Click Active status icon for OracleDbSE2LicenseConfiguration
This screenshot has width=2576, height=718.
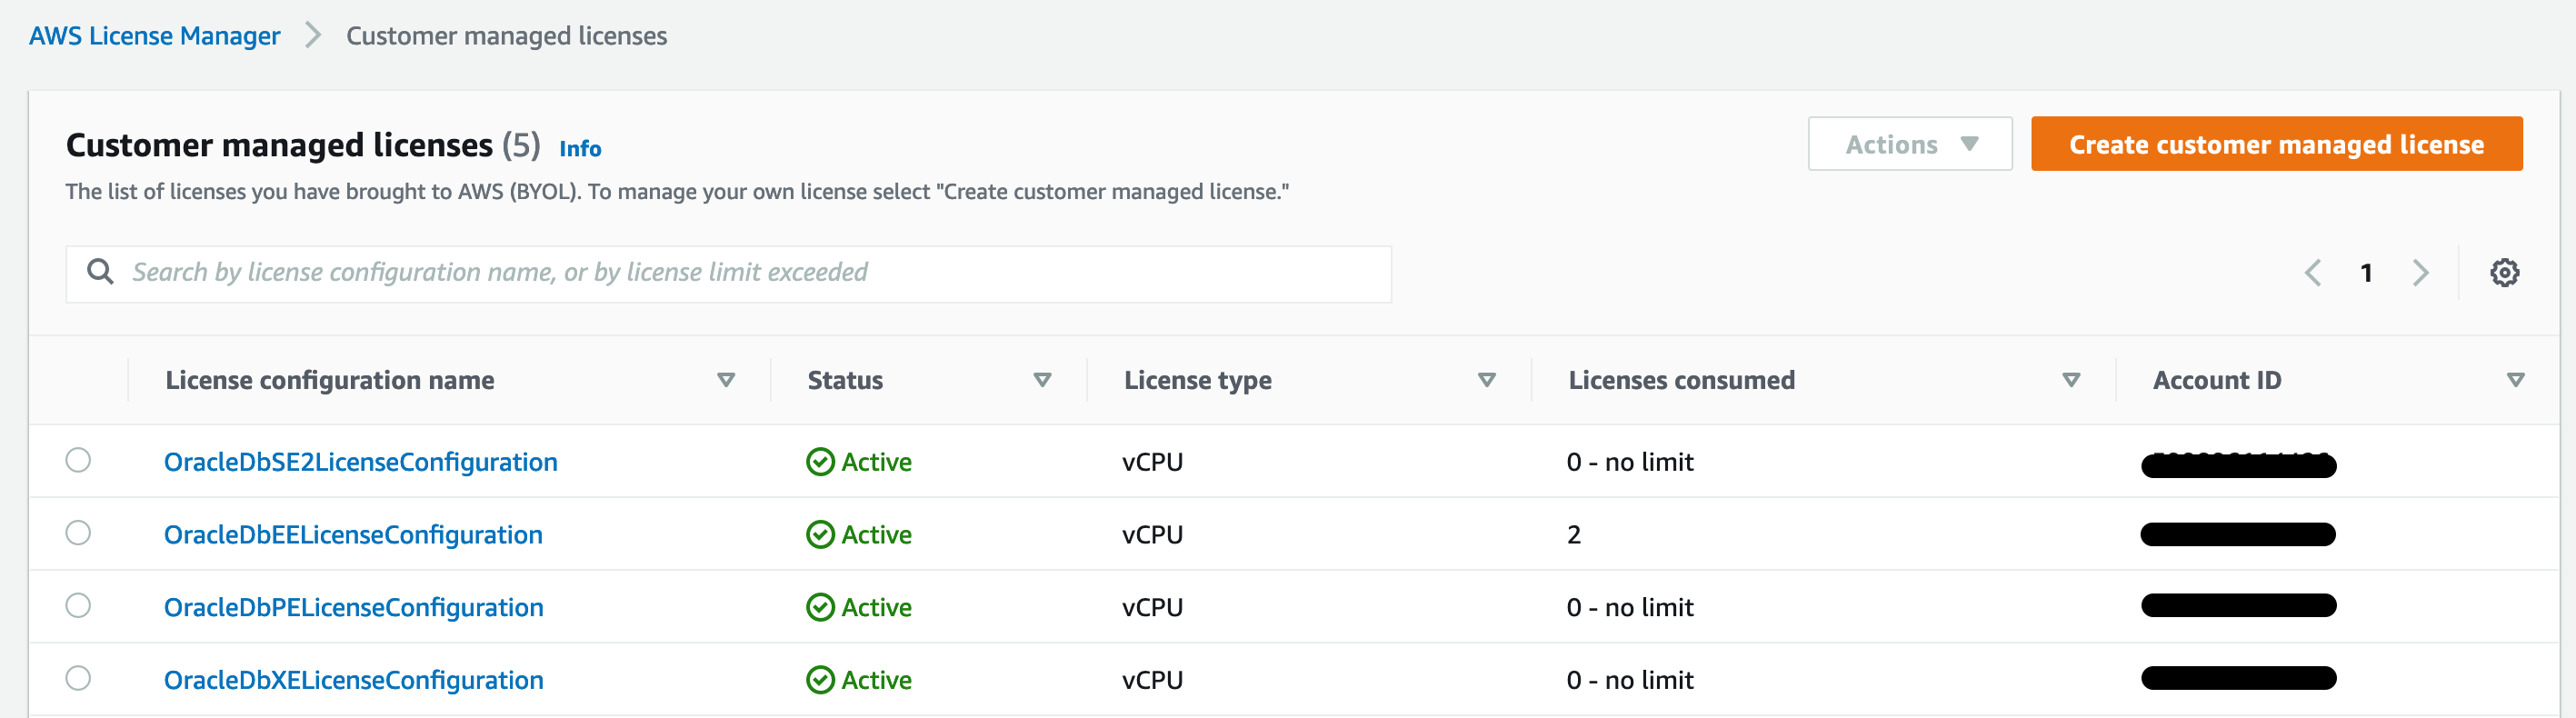(820, 462)
